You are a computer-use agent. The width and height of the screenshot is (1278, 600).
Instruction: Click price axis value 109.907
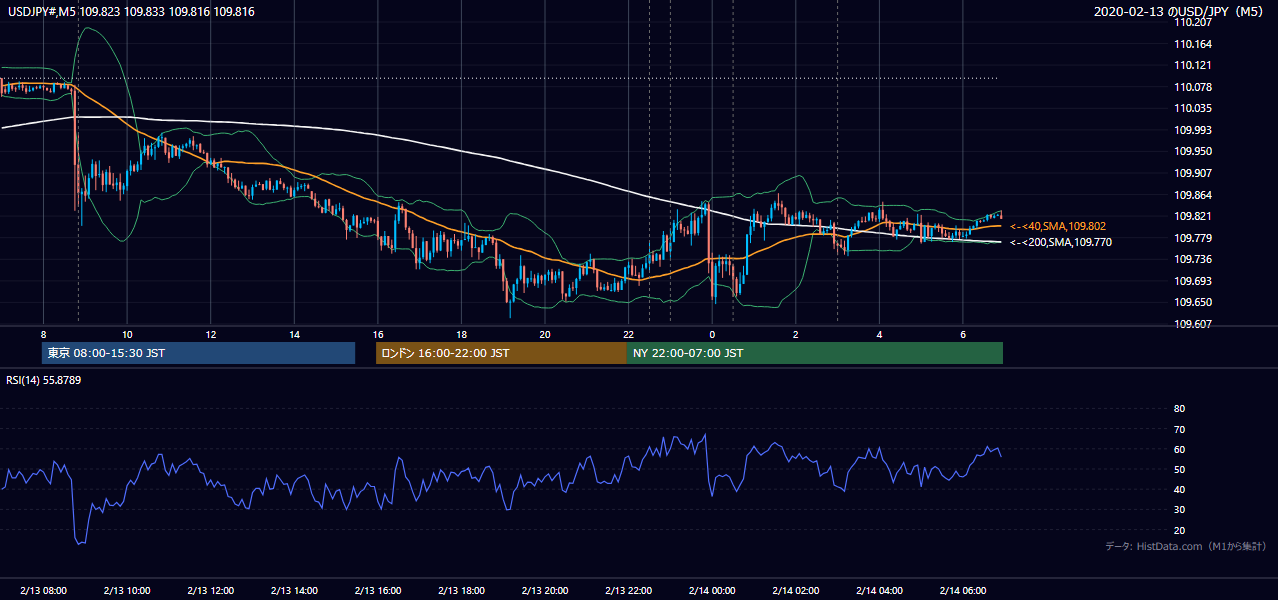click(x=1194, y=173)
